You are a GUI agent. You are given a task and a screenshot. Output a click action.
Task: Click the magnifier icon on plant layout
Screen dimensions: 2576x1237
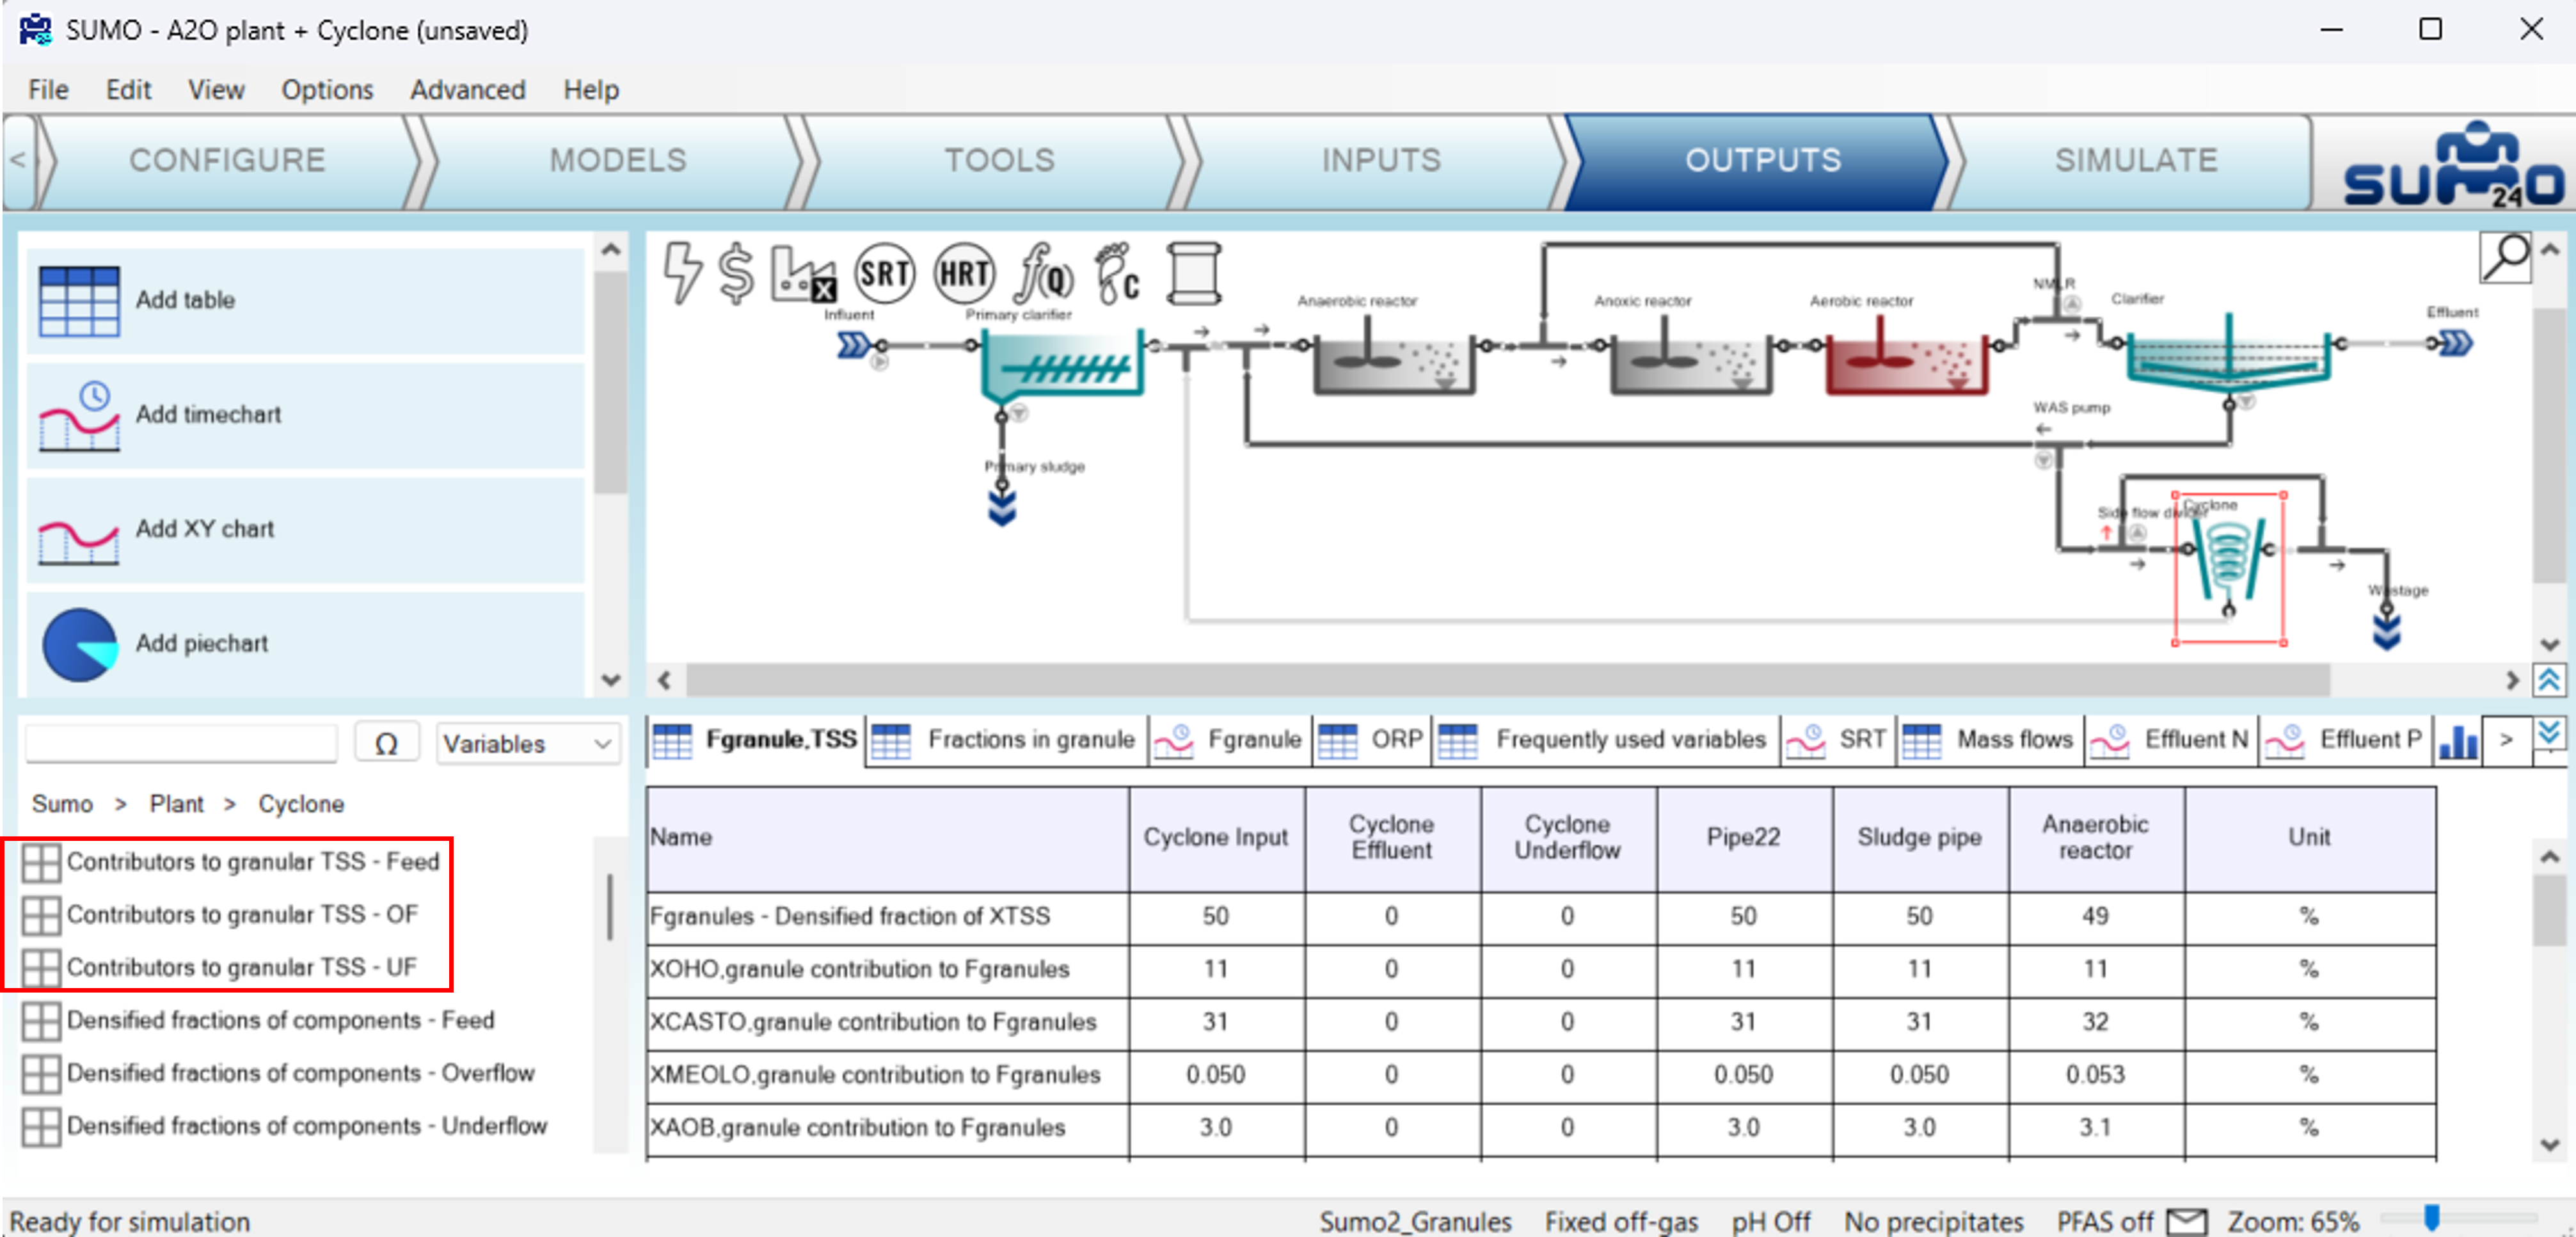(x=2505, y=258)
